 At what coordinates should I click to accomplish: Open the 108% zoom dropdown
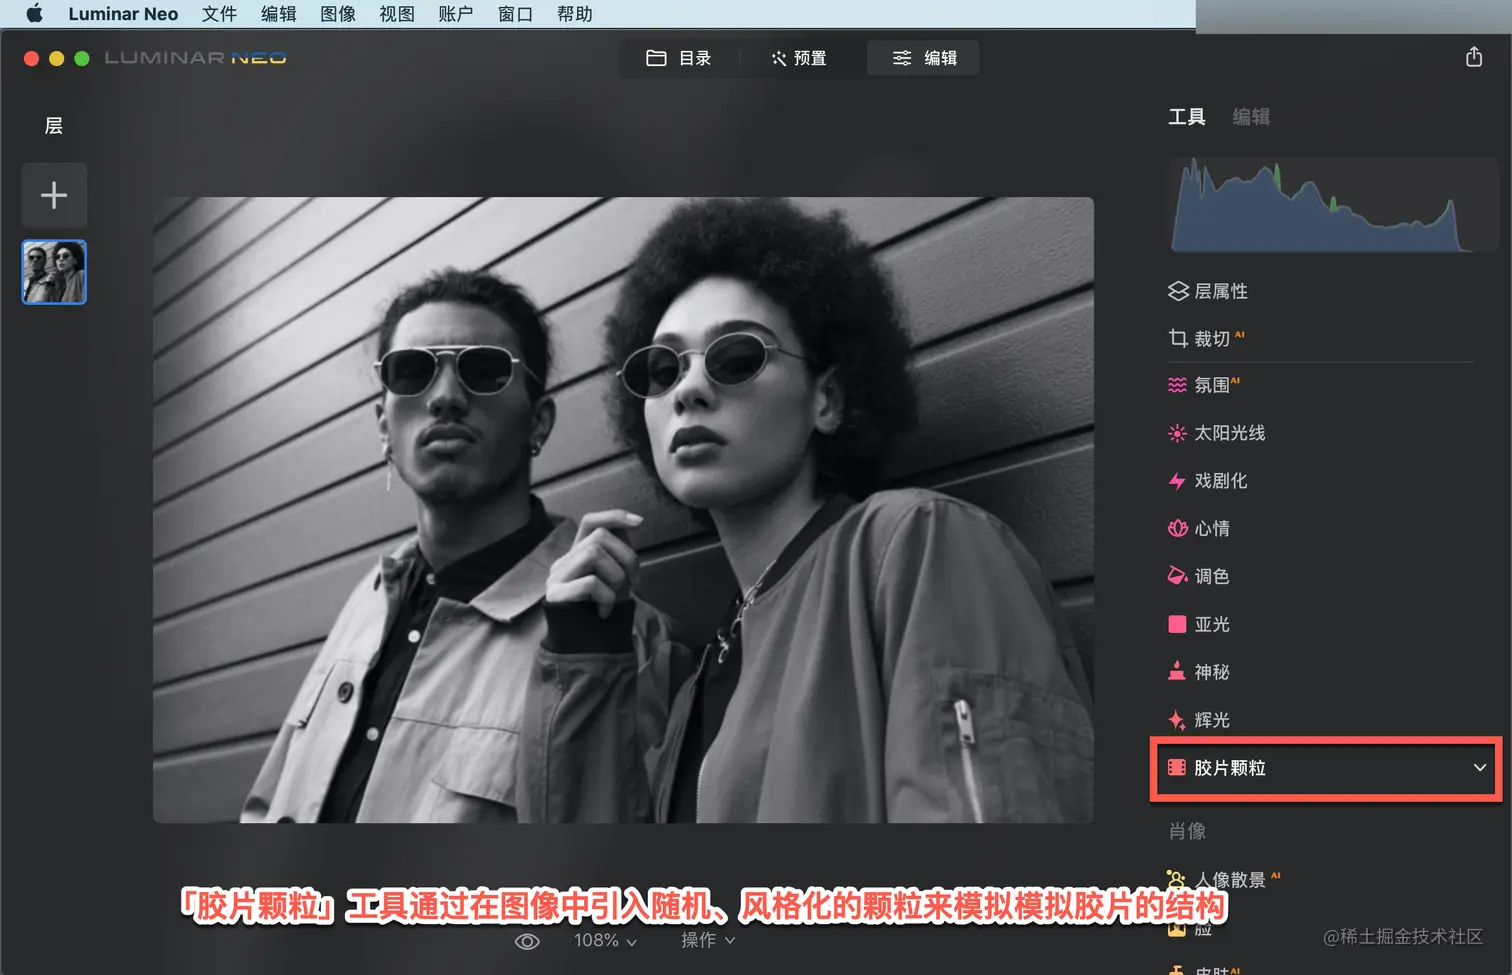(x=605, y=941)
